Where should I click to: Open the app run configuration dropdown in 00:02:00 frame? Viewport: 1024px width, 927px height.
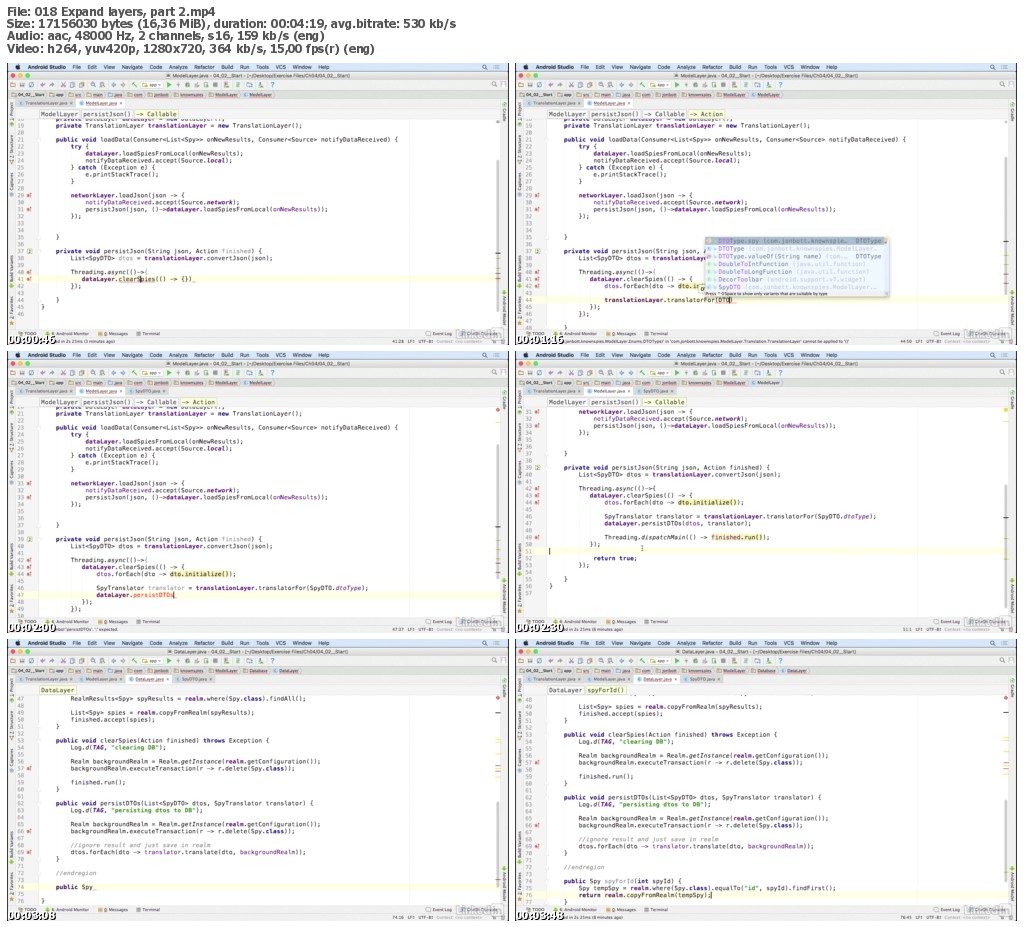pos(152,373)
